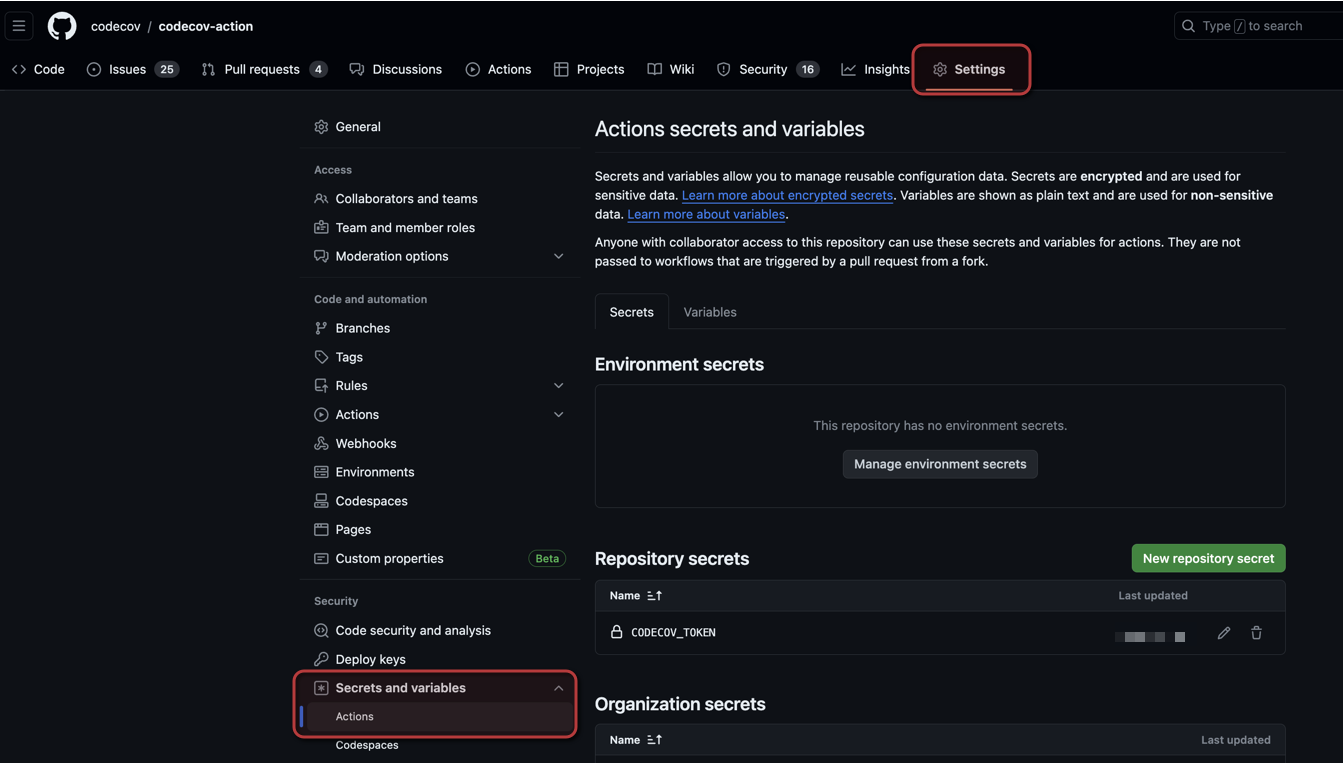1343x763 pixels.
Task: Click the Type / to search field
Action: pyautogui.click(x=1258, y=26)
